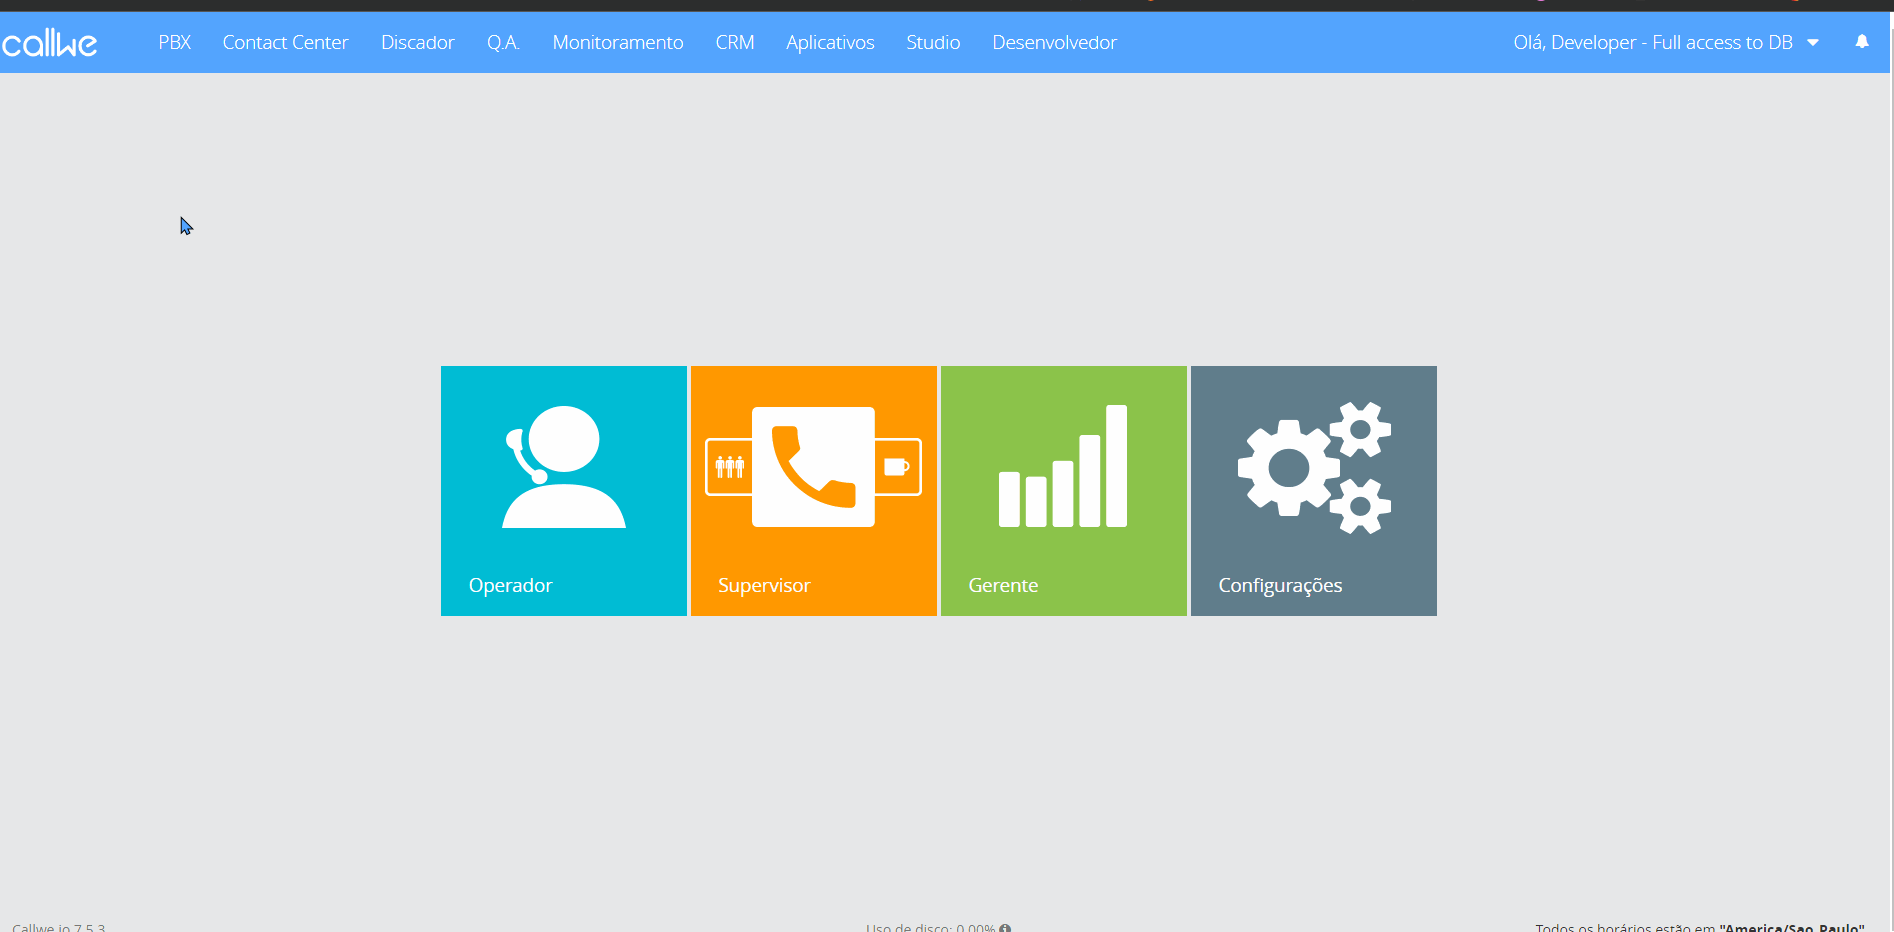Open the Q.A. menu
Image resolution: width=1894 pixels, height=932 pixels.
504,43
